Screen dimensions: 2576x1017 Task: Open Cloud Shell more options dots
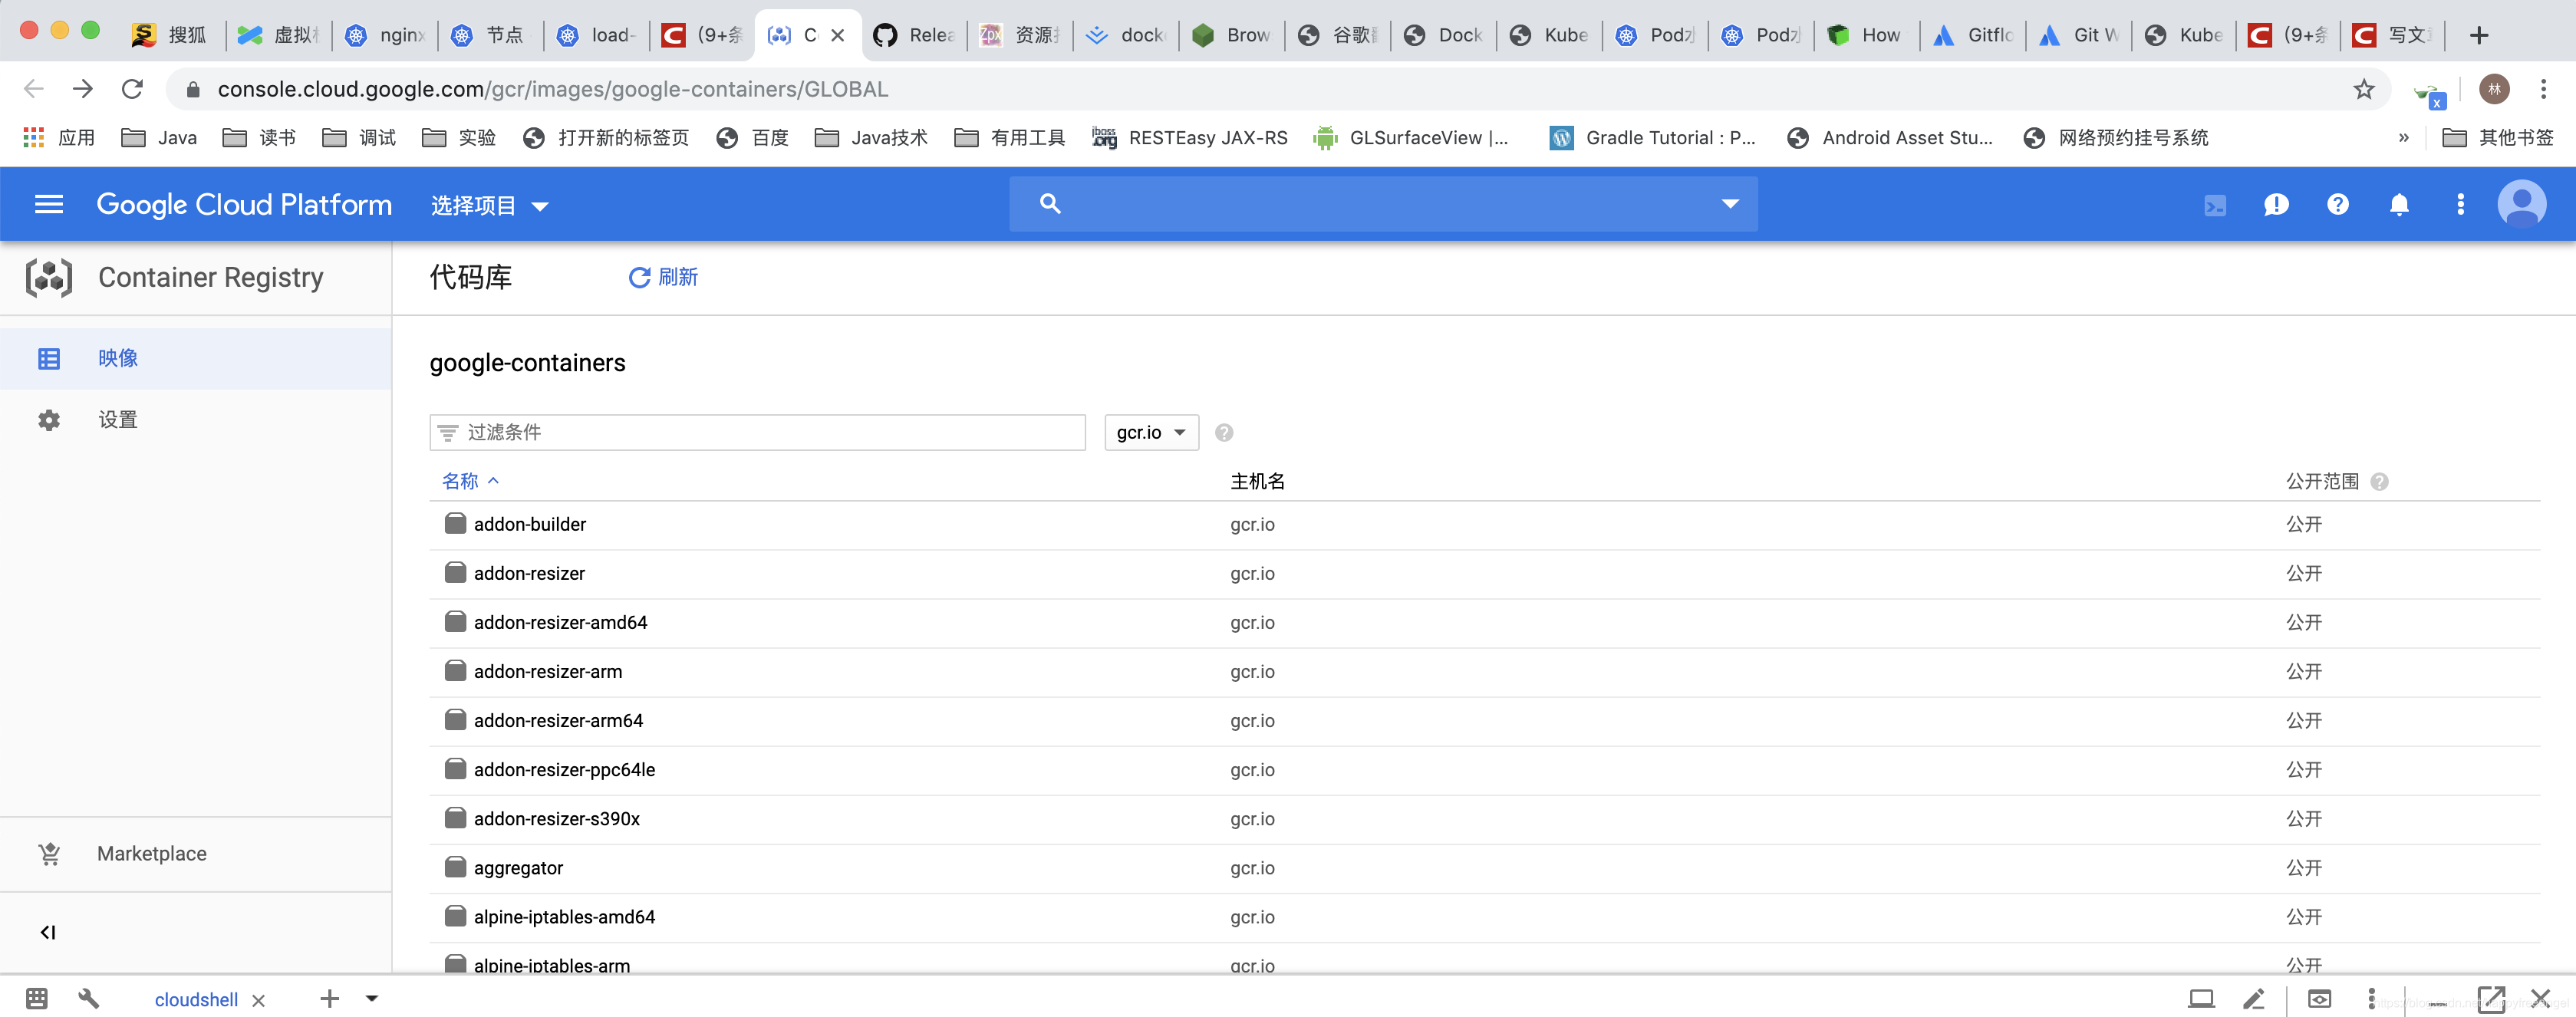(2371, 999)
